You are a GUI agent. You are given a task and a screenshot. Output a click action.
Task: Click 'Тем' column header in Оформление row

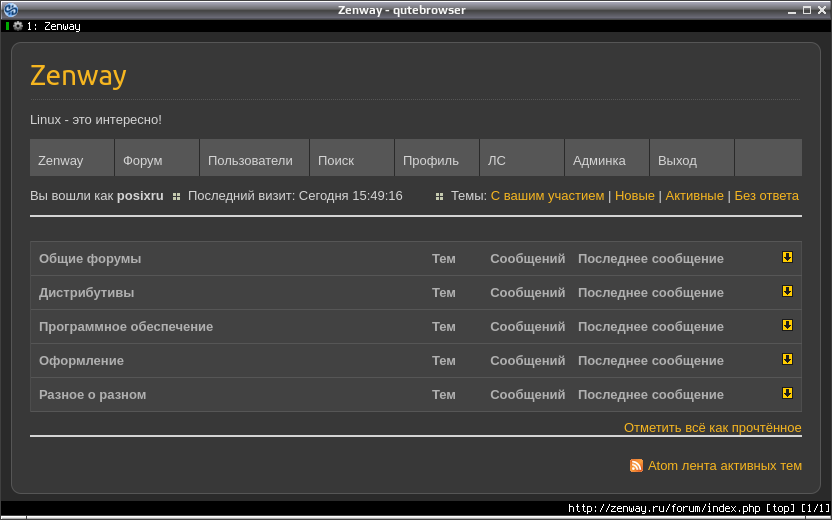444,361
